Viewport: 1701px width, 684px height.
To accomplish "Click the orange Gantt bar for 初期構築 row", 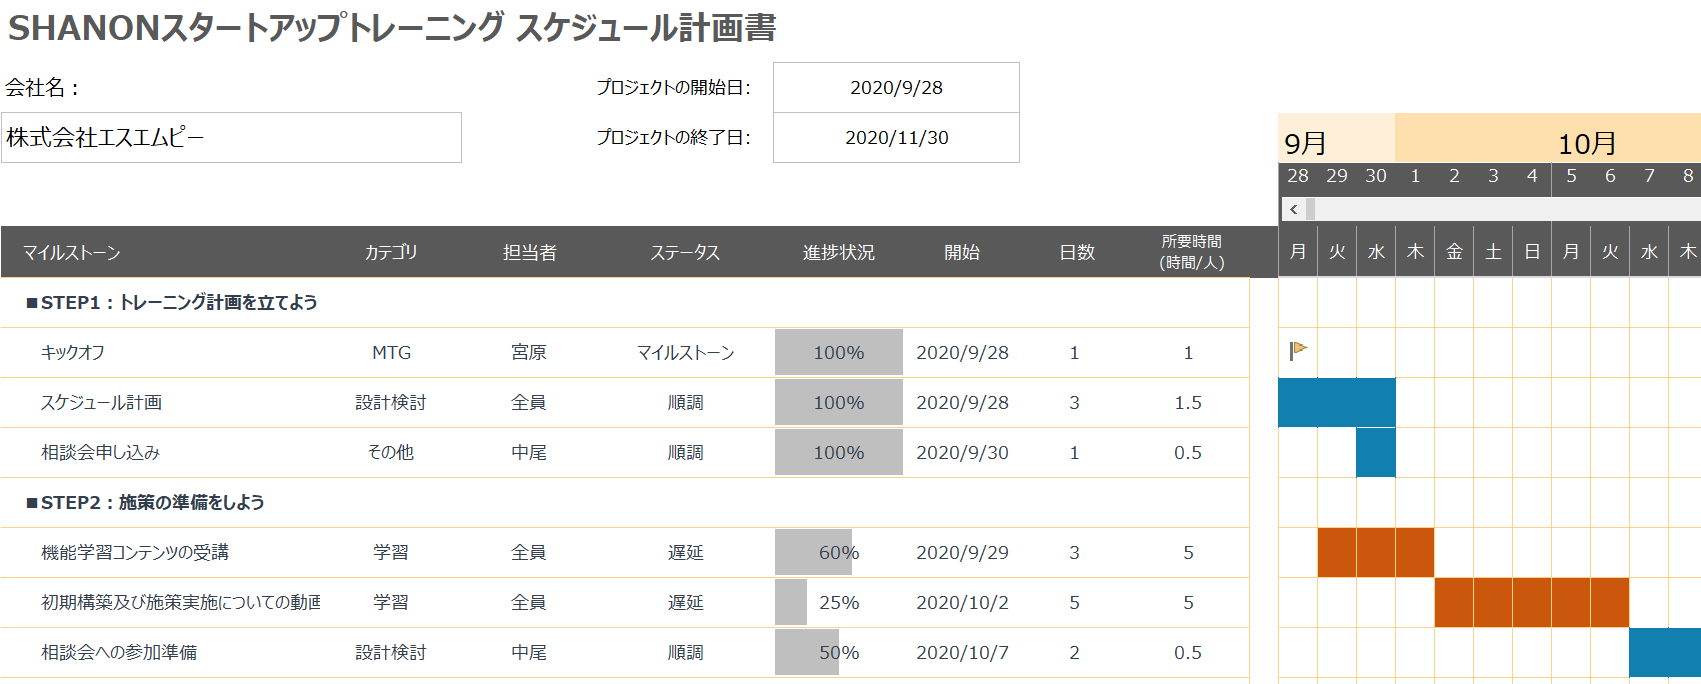I will (x=1532, y=602).
